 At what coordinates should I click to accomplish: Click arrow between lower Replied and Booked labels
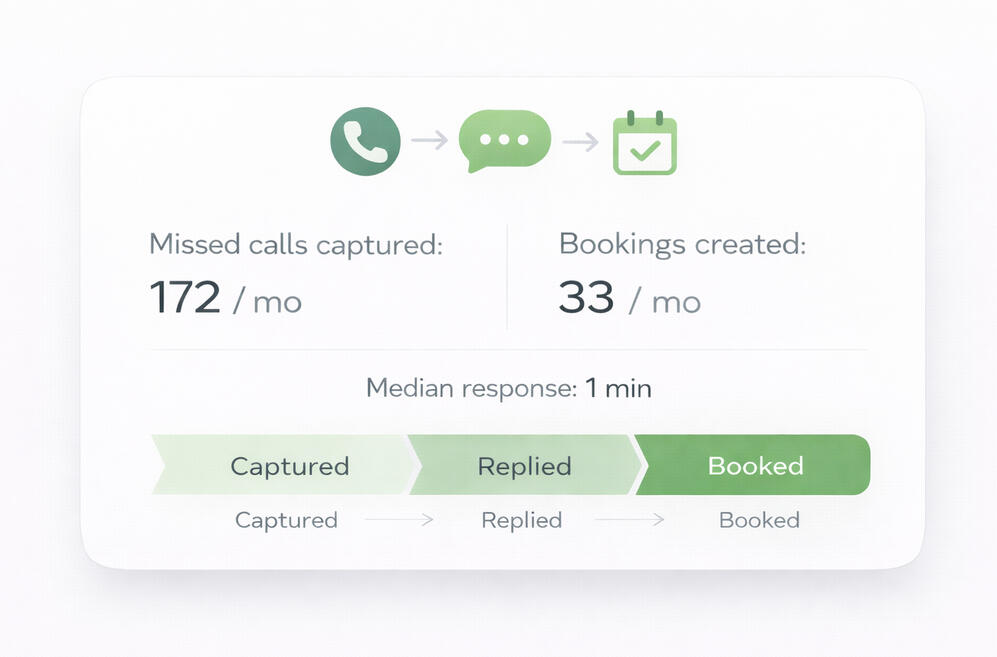tap(629, 520)
